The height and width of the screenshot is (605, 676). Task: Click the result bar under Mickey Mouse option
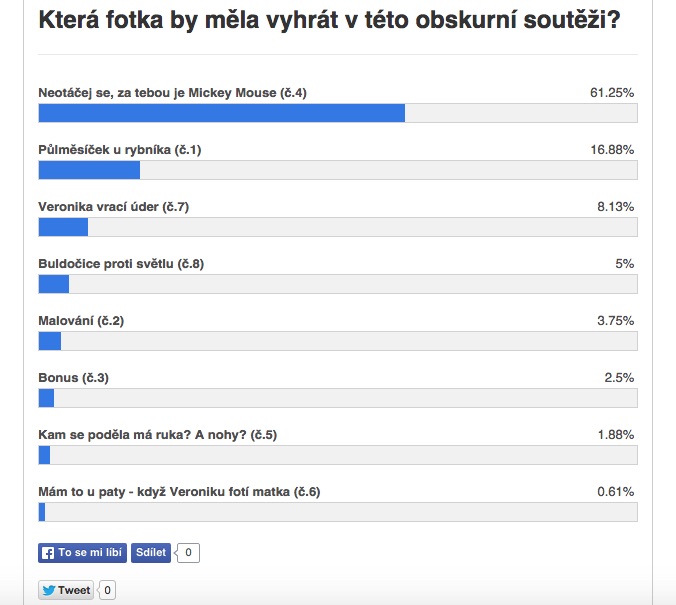coord(337,113)
